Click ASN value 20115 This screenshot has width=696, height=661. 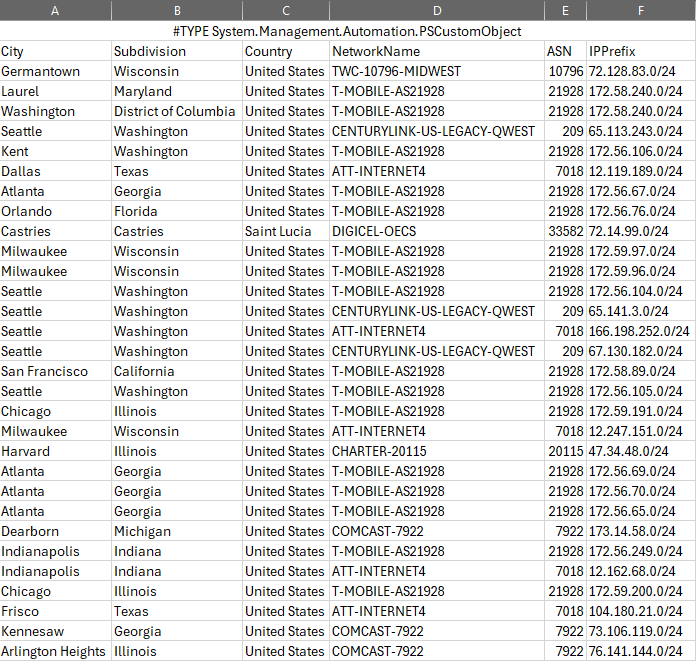(565, 451)
